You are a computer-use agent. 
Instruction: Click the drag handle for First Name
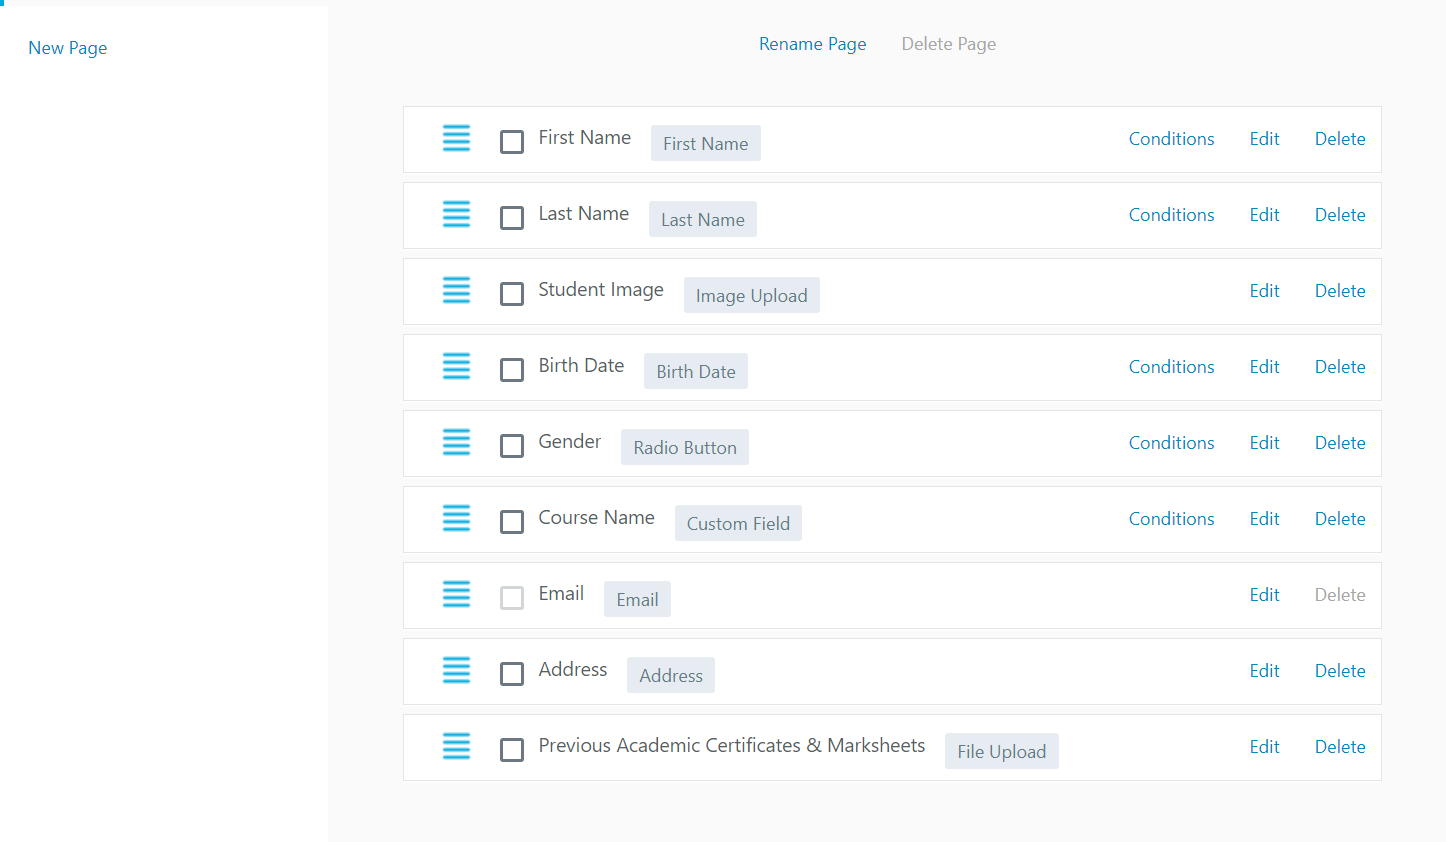(x=456, y=138)
